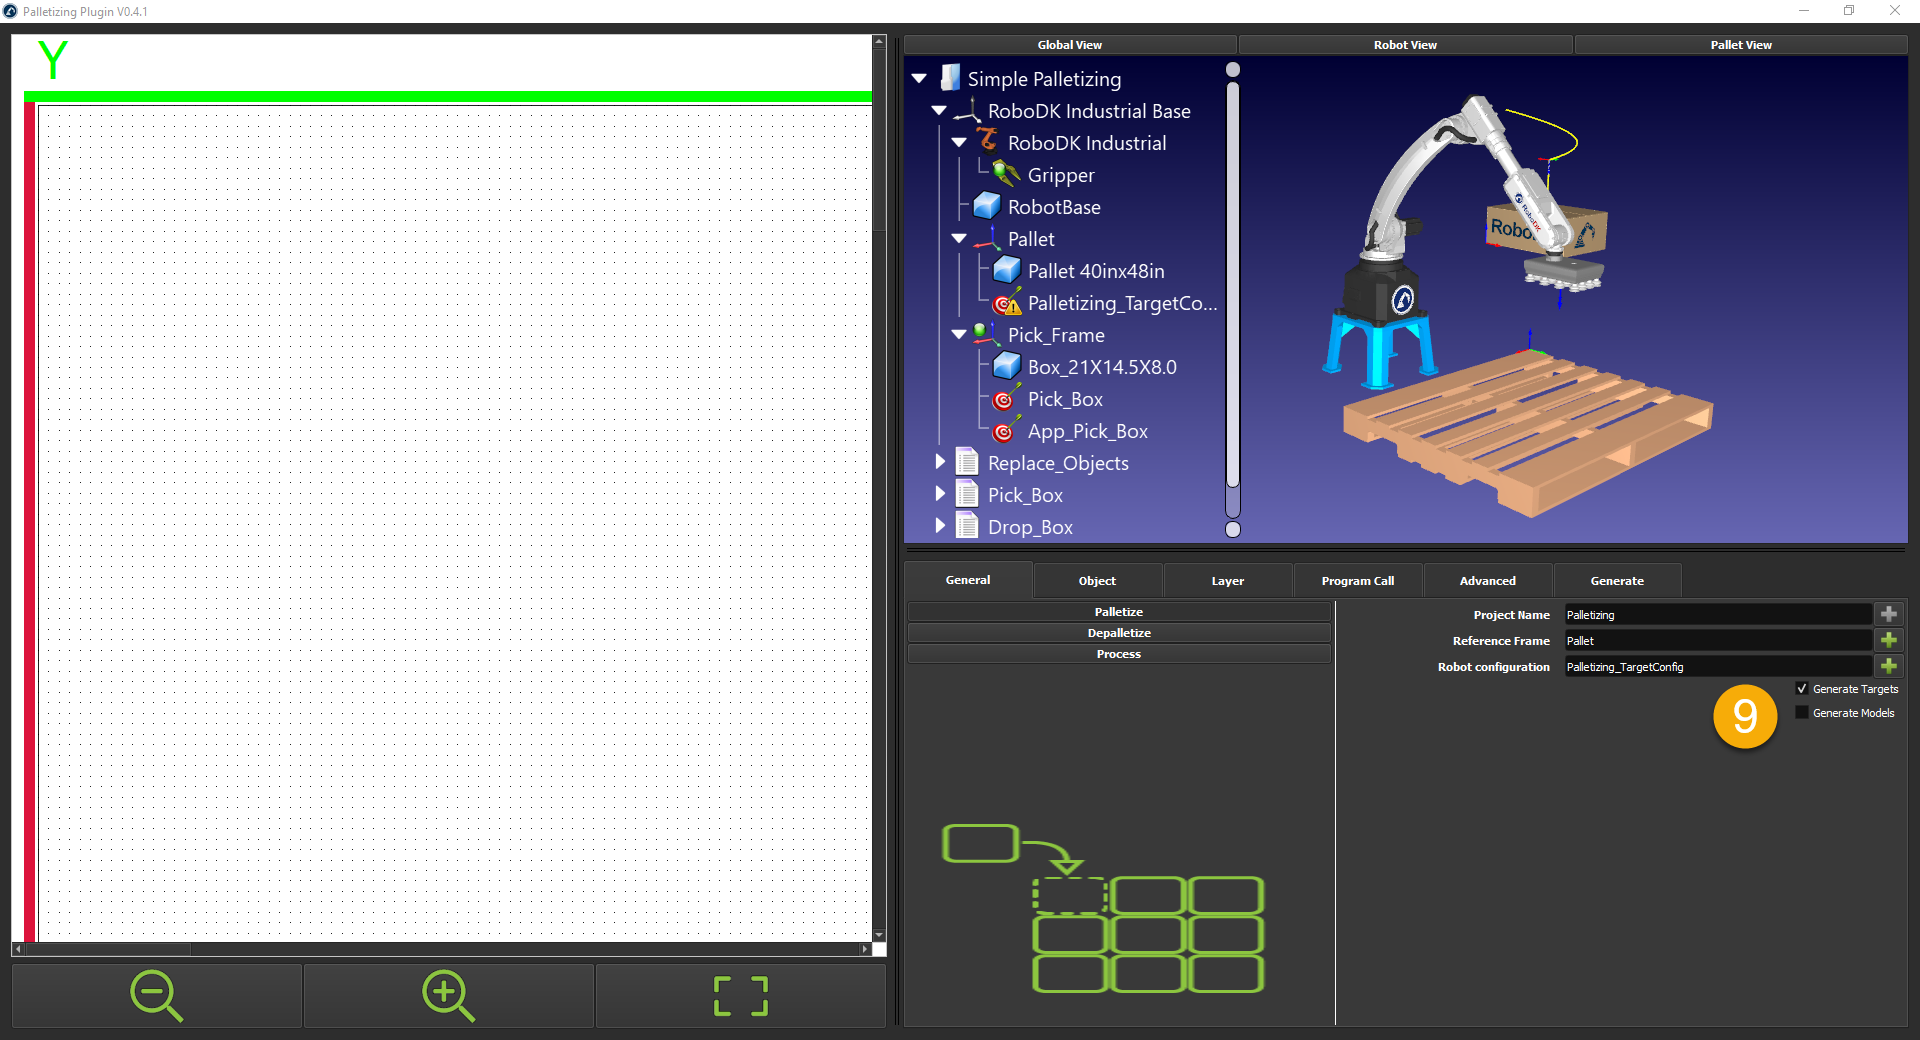1920x1040 pixels.
Task: Click the Depalletize button
Action: (x=1118, y=633)
